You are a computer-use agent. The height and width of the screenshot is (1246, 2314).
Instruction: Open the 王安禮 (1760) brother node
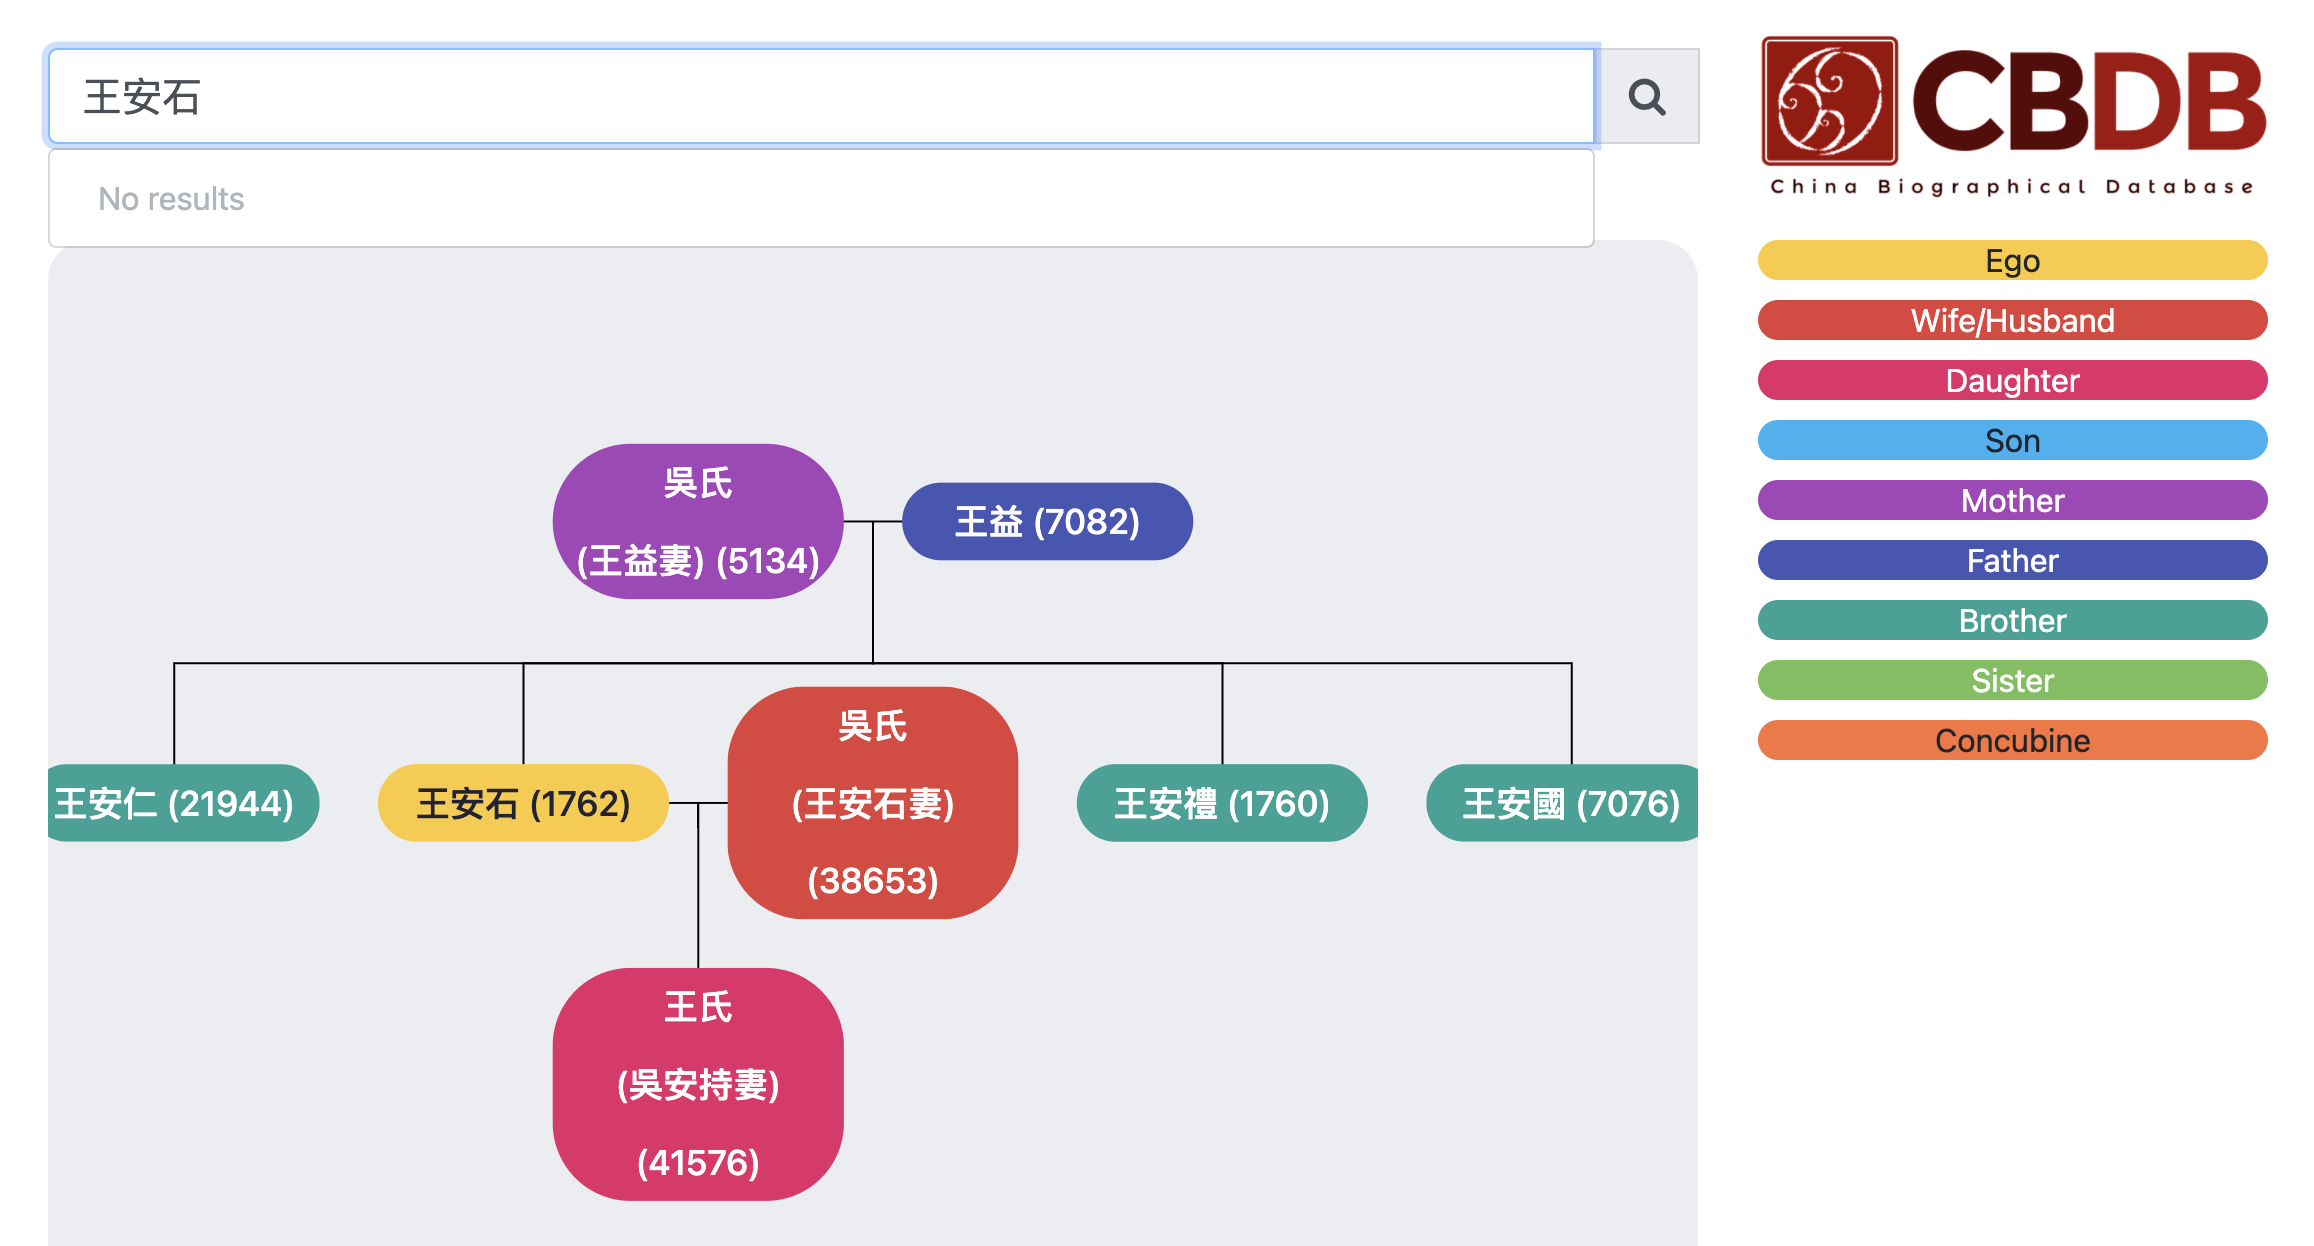(1221, 803)
